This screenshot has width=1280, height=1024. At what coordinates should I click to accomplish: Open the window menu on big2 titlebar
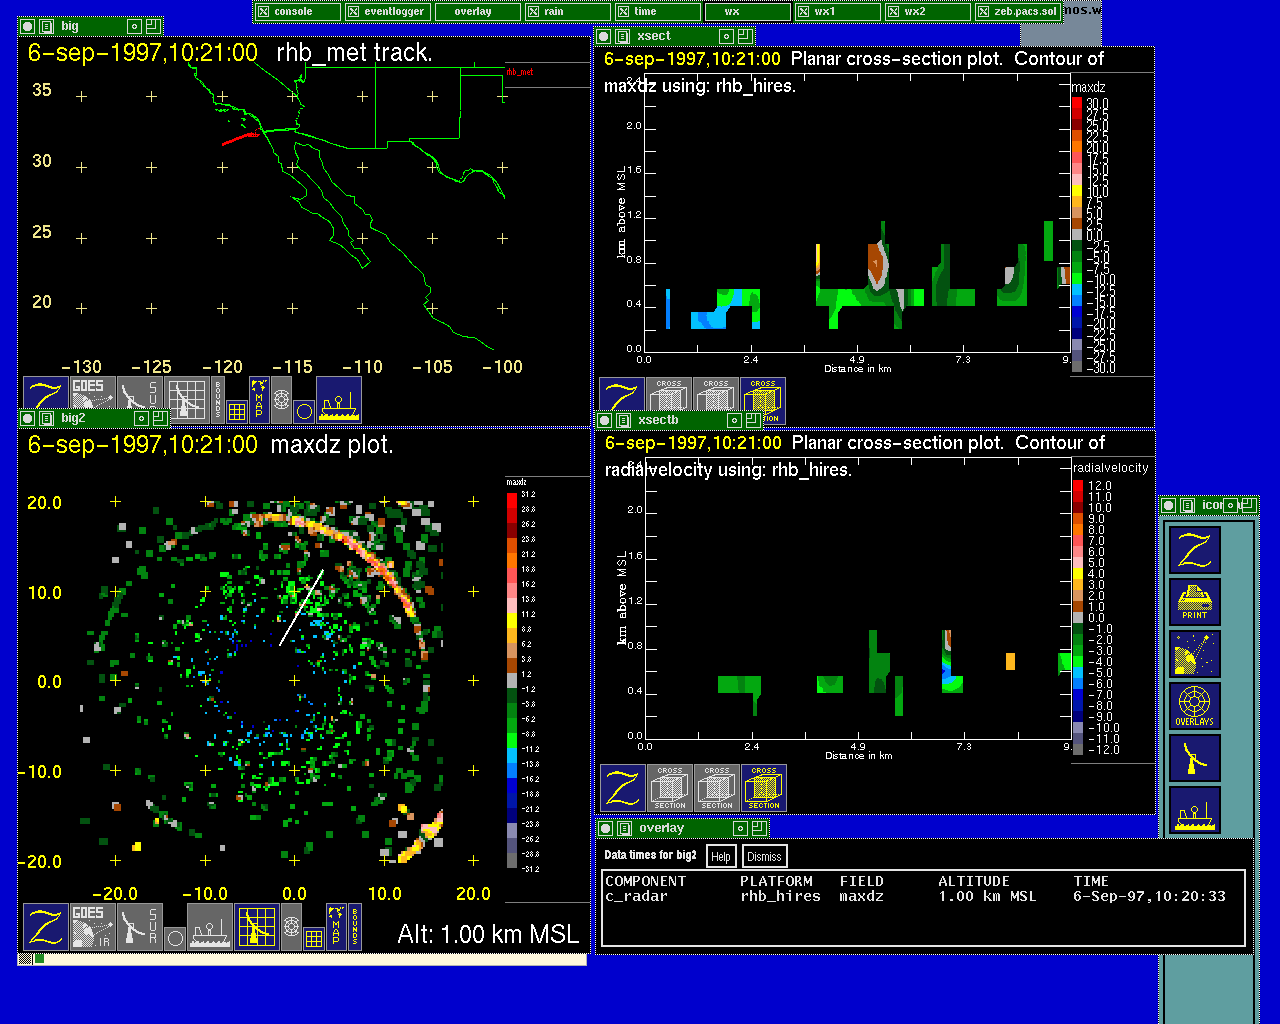[x=46, y=419]
